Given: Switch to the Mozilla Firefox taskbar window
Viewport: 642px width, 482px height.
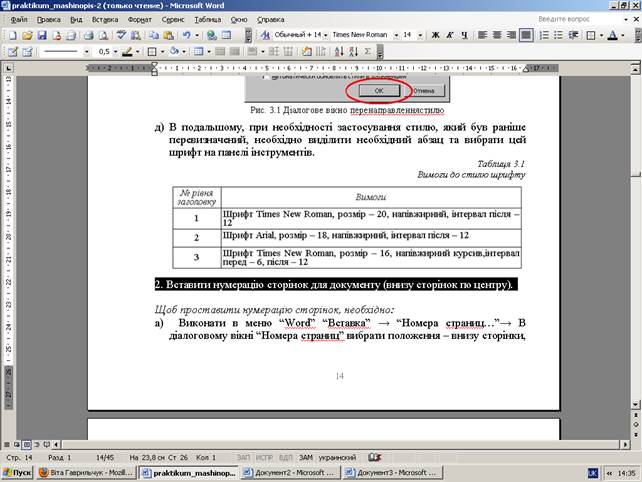Looking at the screenshot, I should [x=86, y=473].
